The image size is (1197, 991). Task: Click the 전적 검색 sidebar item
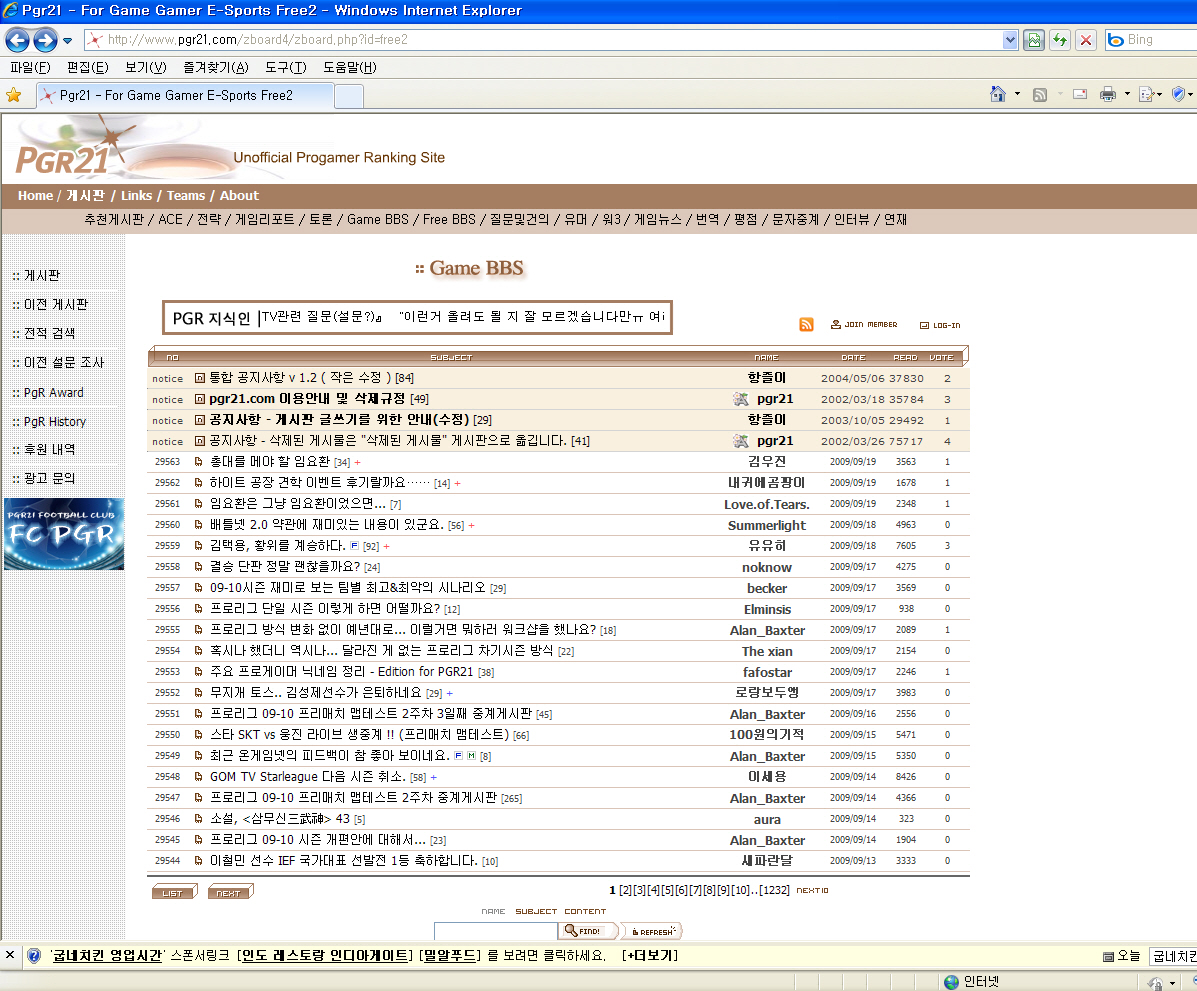click(50, 334)
